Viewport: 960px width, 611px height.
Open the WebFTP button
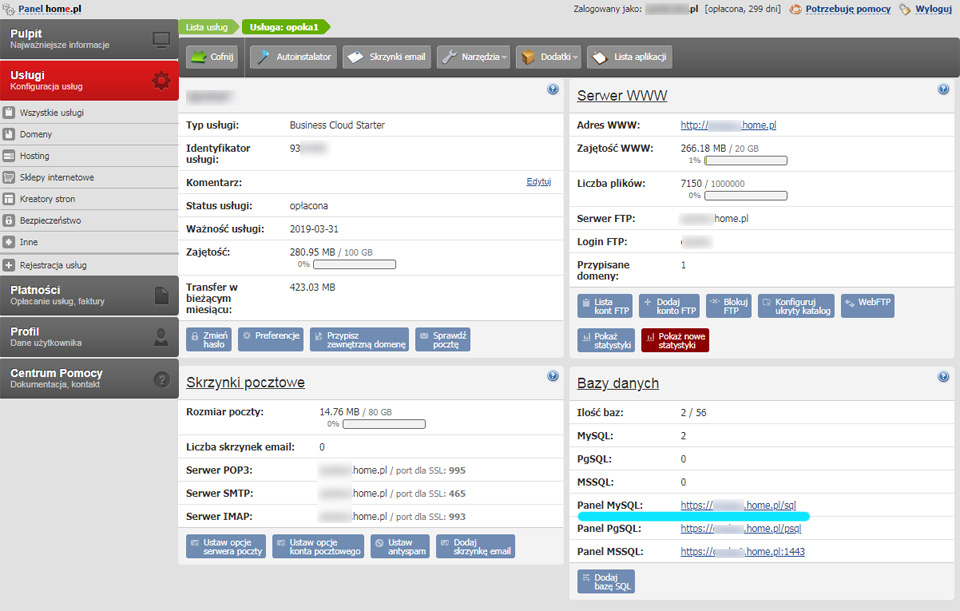[x=868, y=306]
